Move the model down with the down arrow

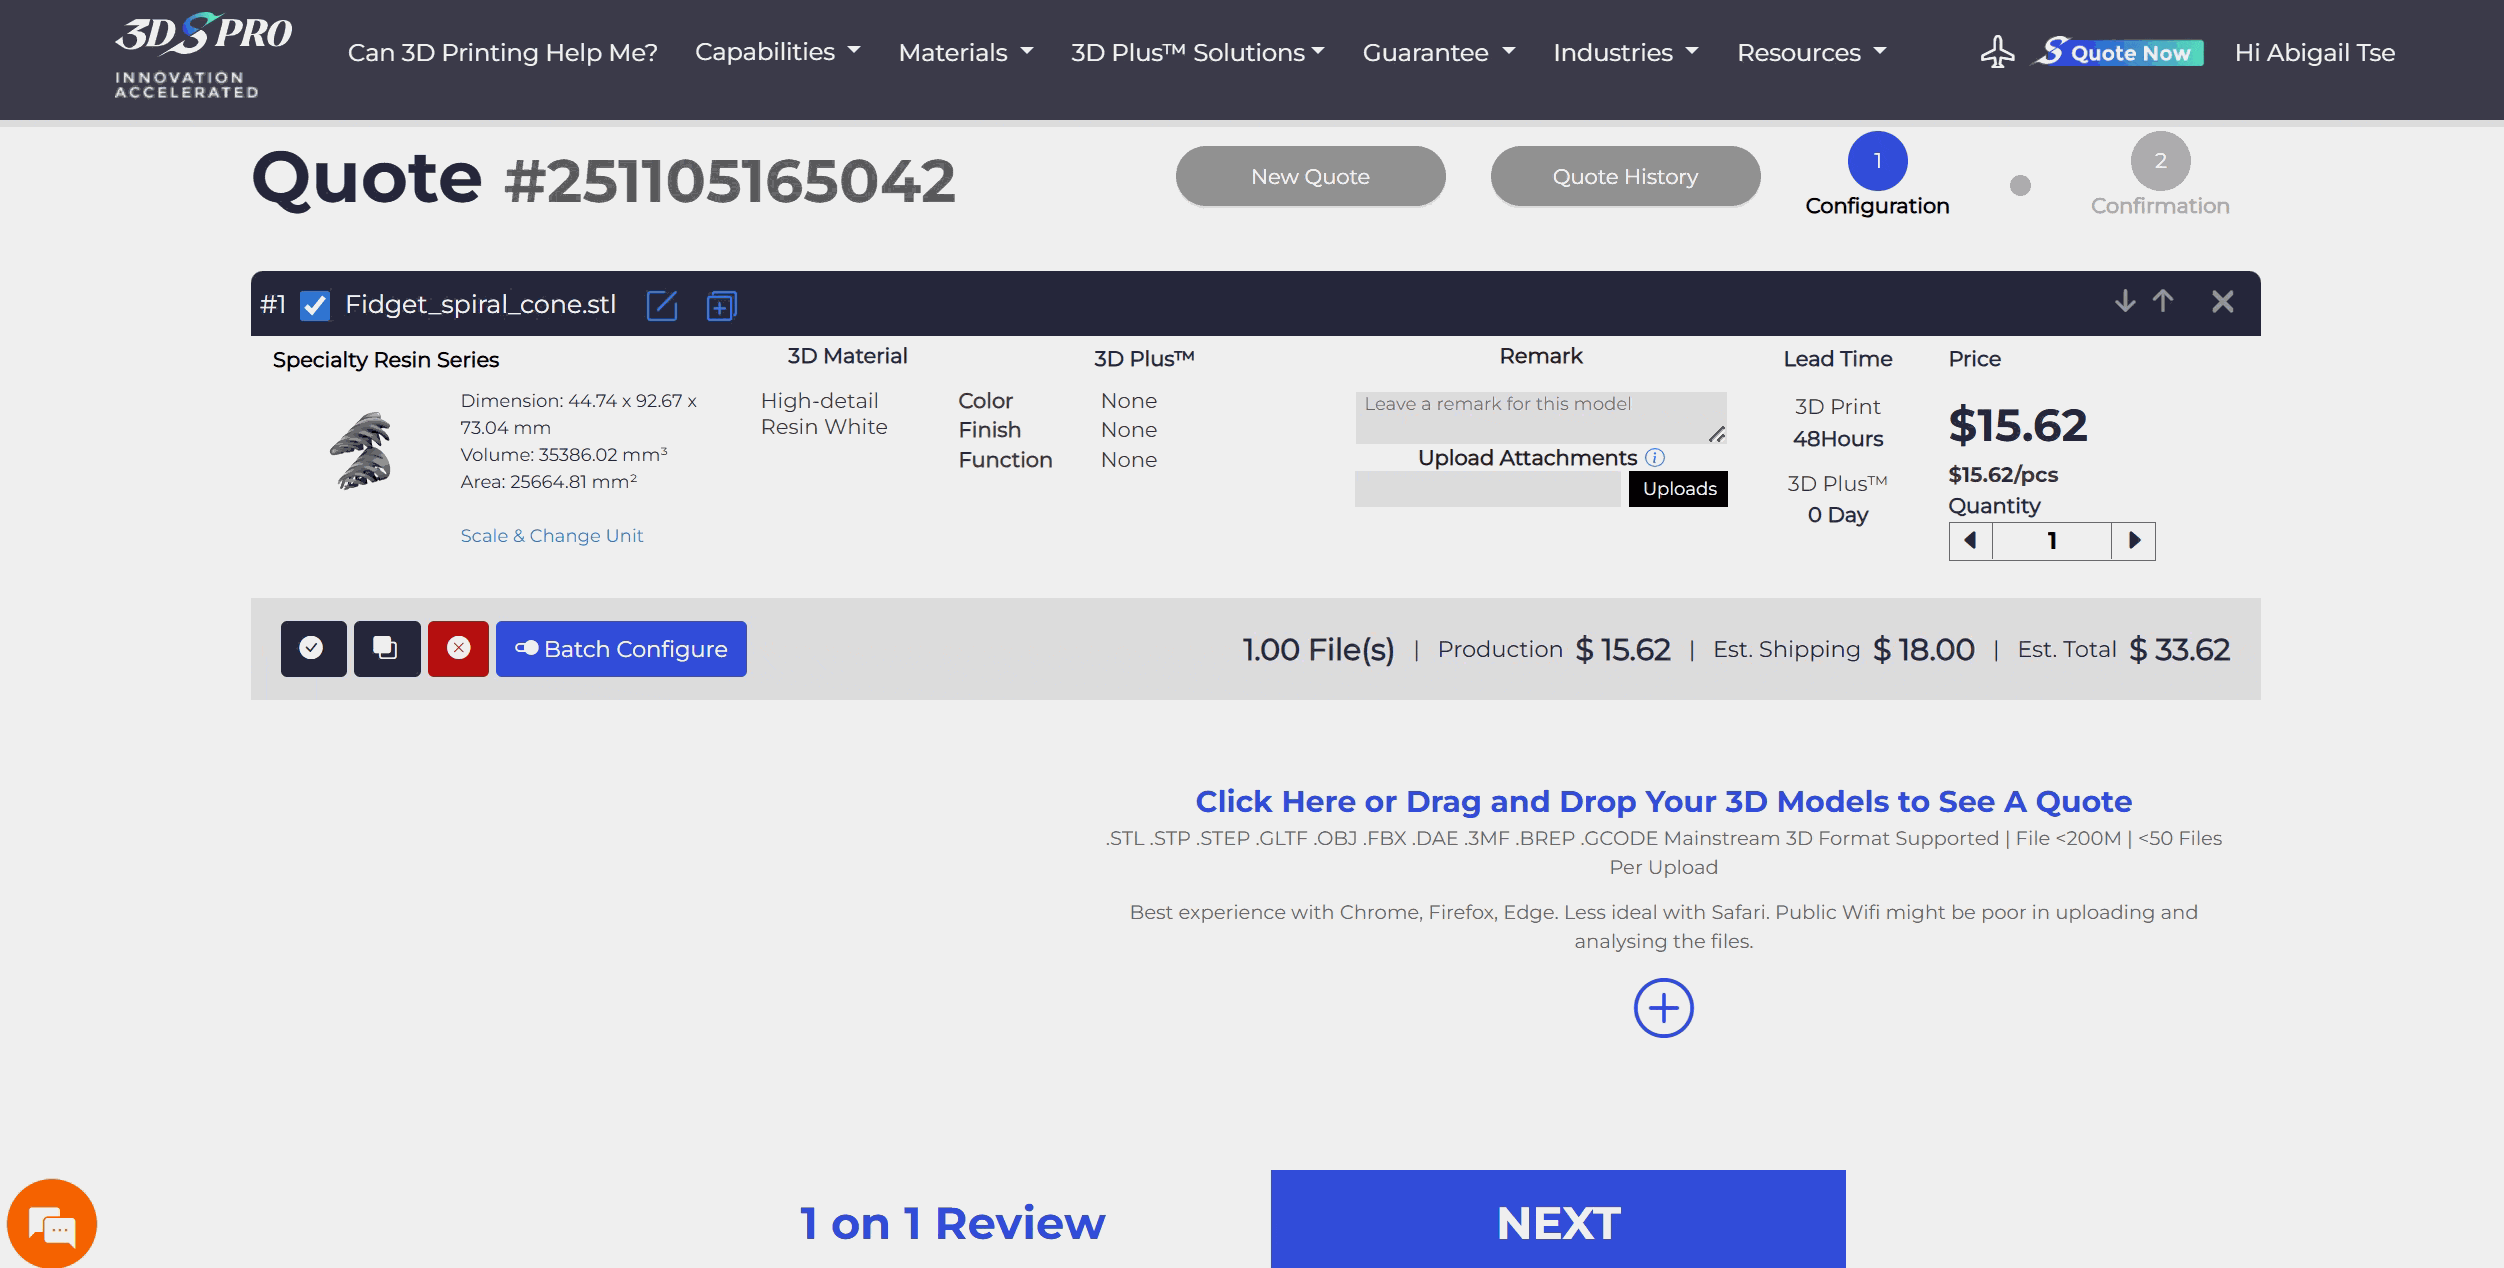point(2125,301)
